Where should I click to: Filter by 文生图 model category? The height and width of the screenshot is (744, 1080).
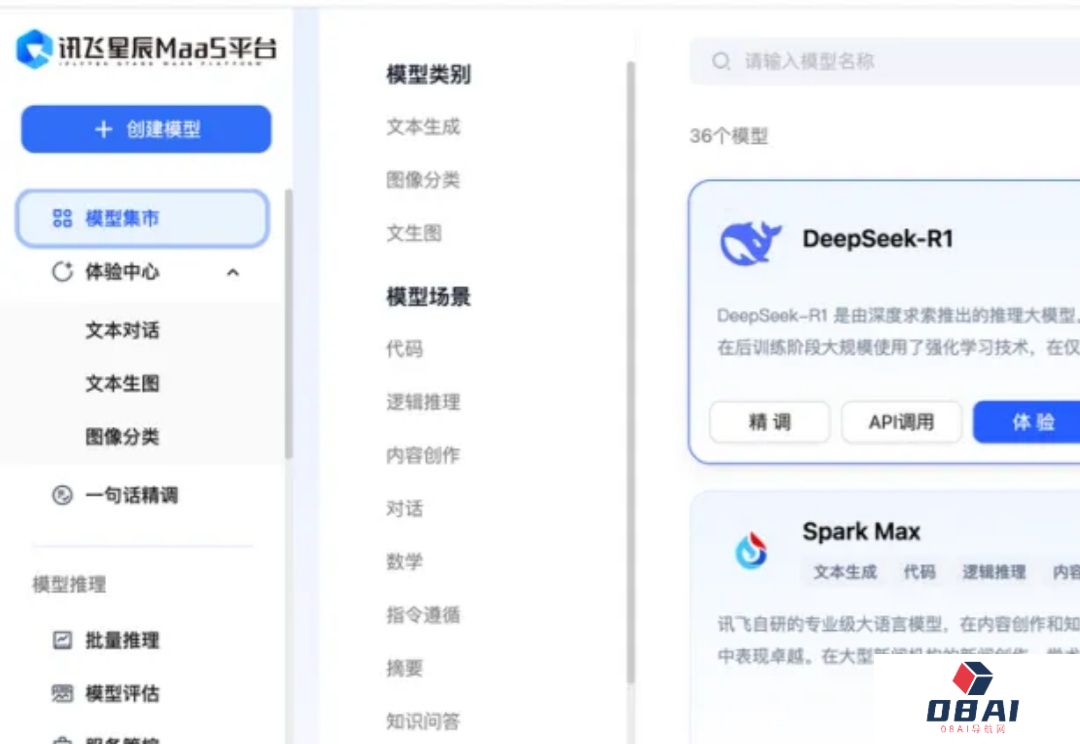(x=414, y=233)
